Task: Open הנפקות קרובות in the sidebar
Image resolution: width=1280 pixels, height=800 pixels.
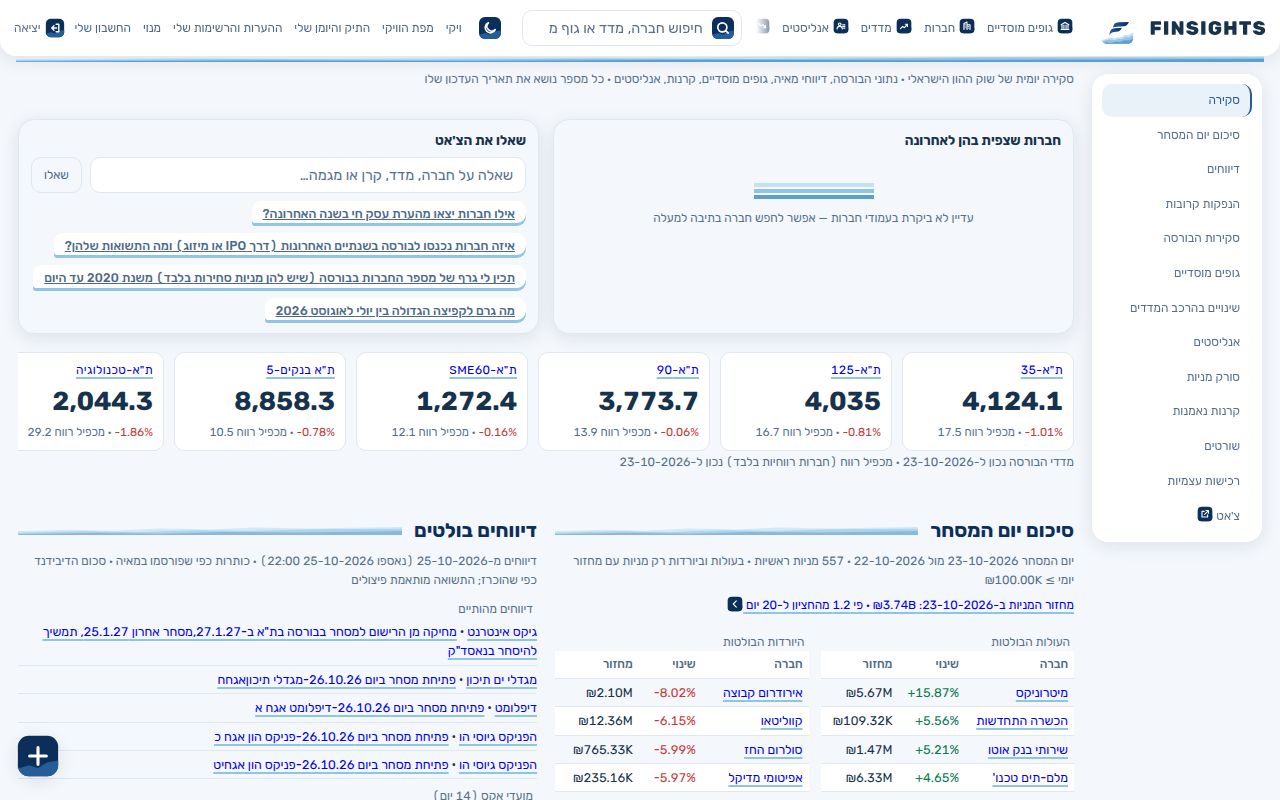Action: (1177, 204)
